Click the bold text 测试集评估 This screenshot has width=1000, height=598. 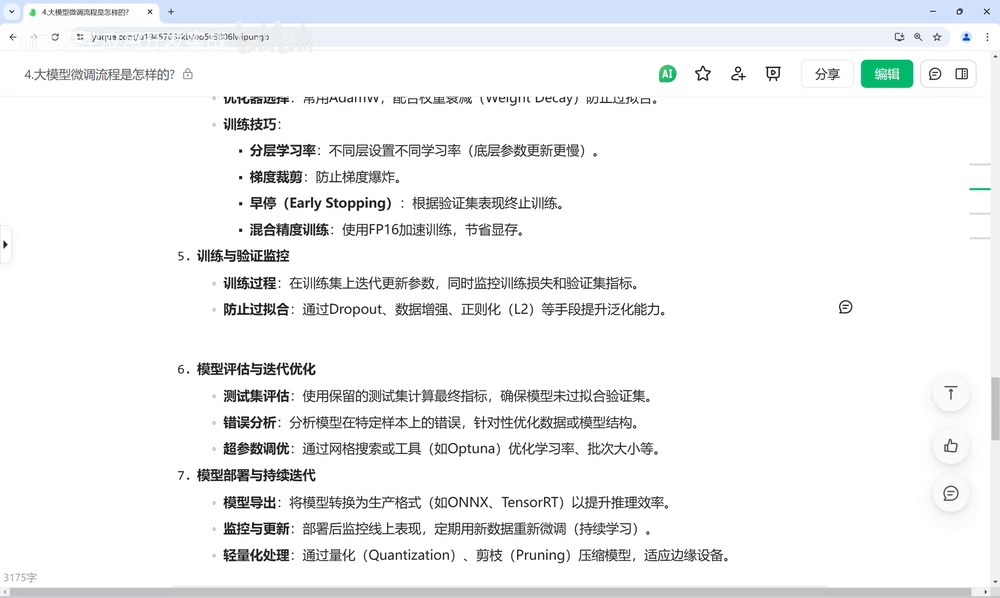(256, 396)
